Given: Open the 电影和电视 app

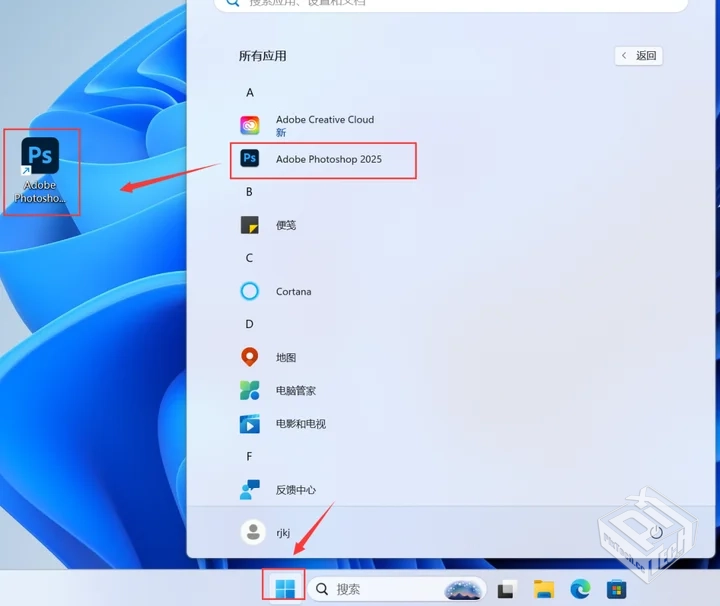Looking at the screenshot, I should tap(299, 424).
